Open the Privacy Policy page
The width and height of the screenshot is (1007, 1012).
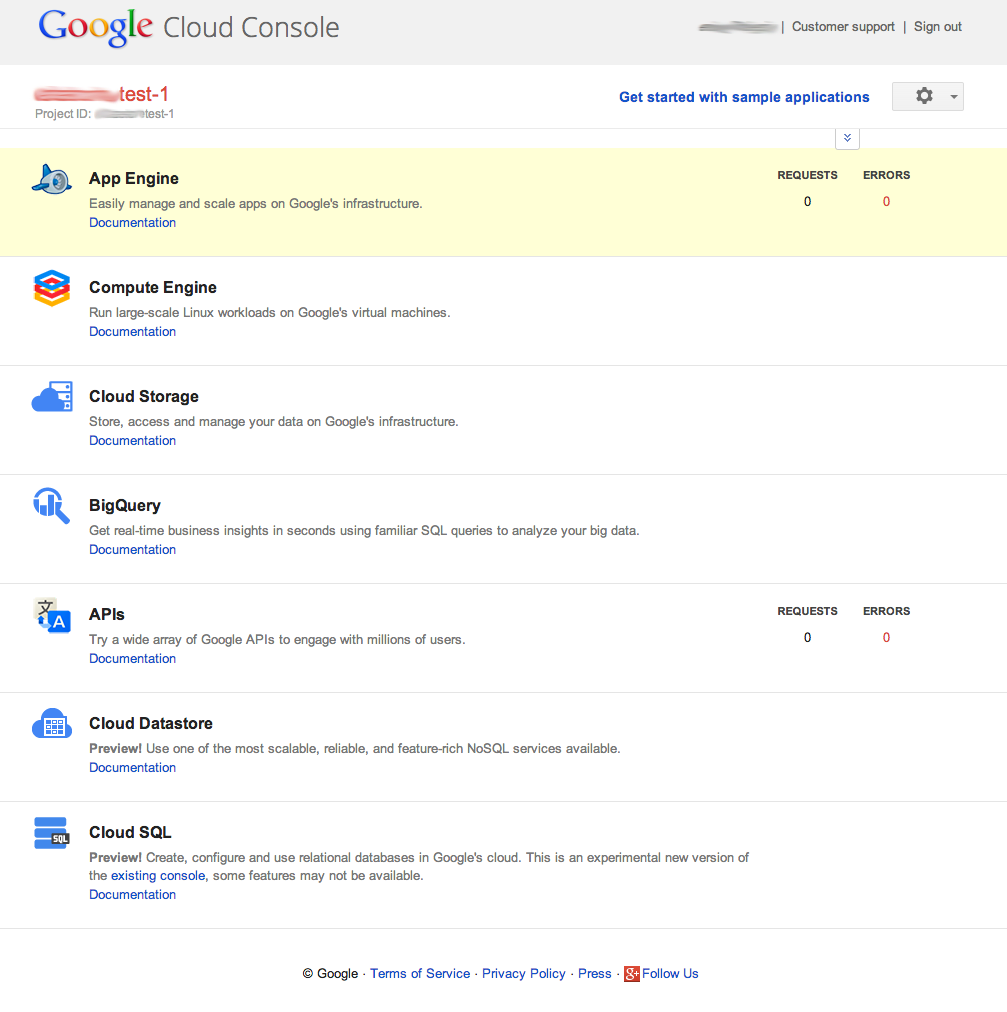click(523, 973)
